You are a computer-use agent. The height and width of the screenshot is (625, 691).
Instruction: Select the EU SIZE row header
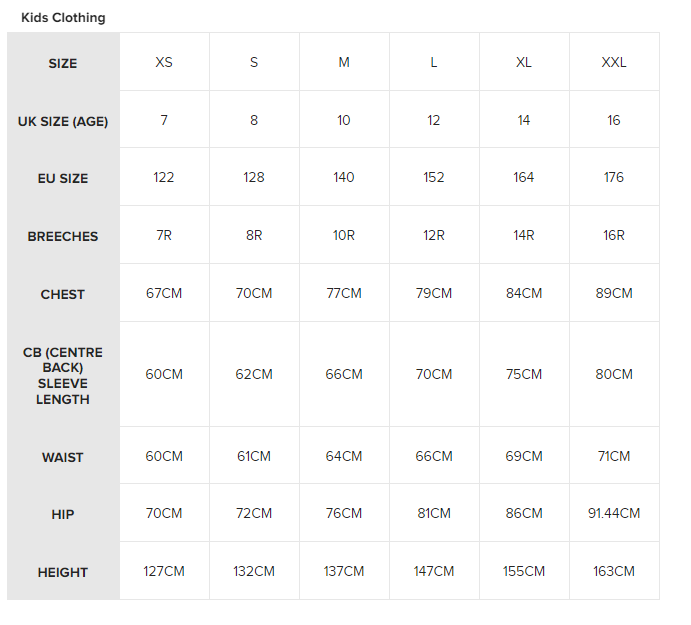pos(63,178)
